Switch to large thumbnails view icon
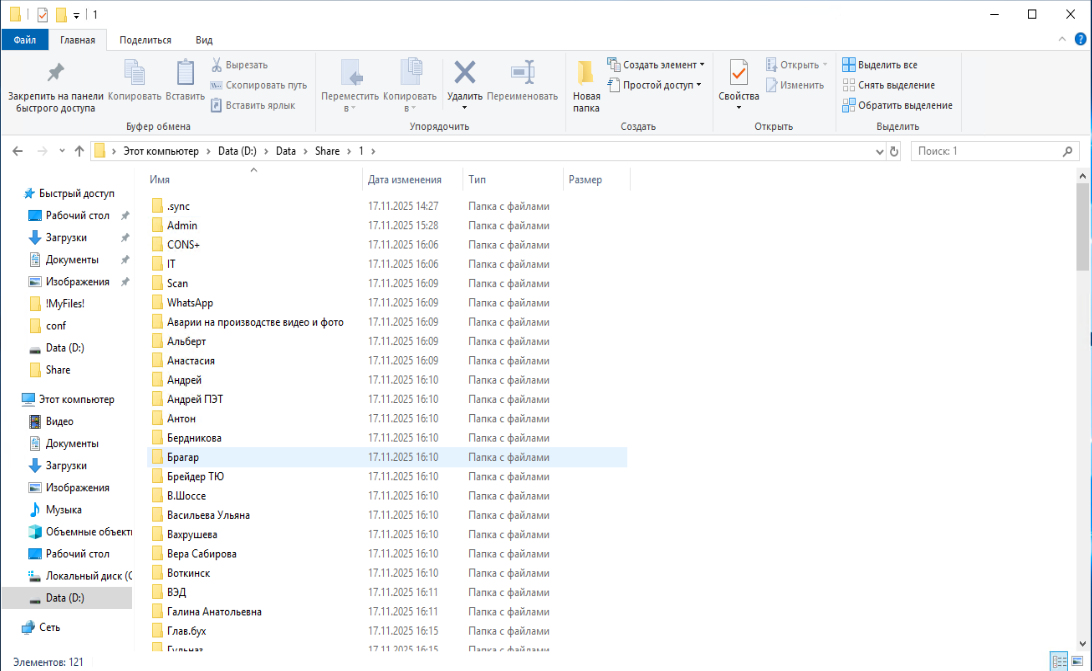Image resolution: width=1092 pixels, height=671 pixels. [x=1077, y=662]
